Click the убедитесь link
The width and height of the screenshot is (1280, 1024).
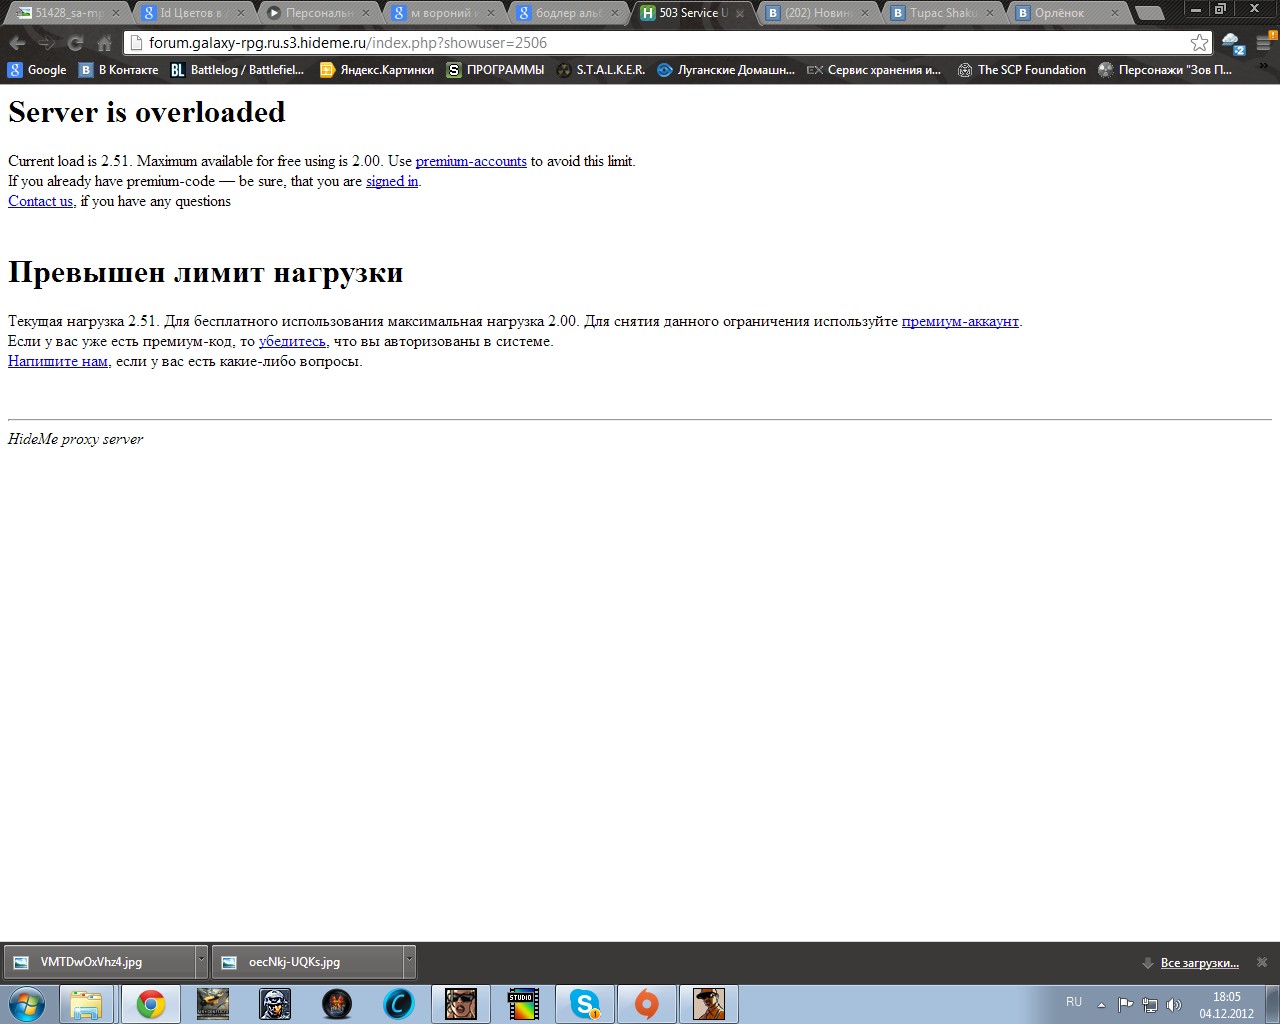tap(292, 341)
